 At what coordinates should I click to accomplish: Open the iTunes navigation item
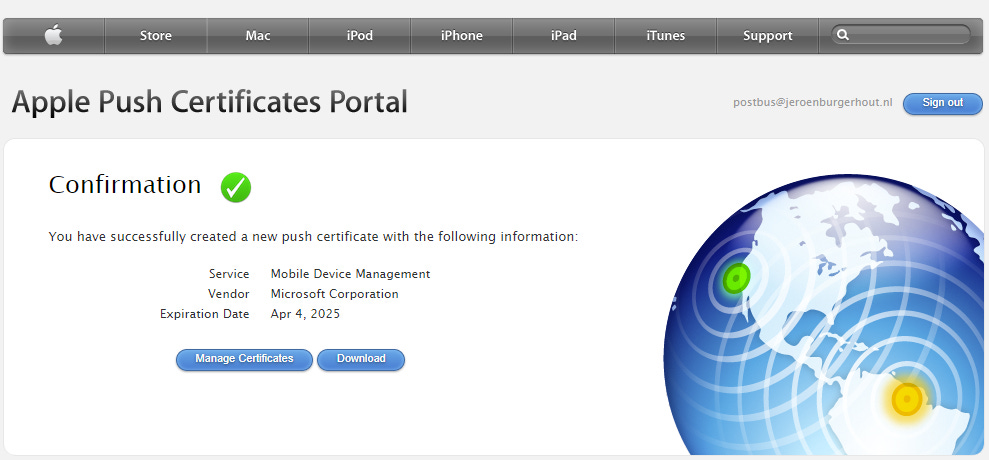click(665, 36)
